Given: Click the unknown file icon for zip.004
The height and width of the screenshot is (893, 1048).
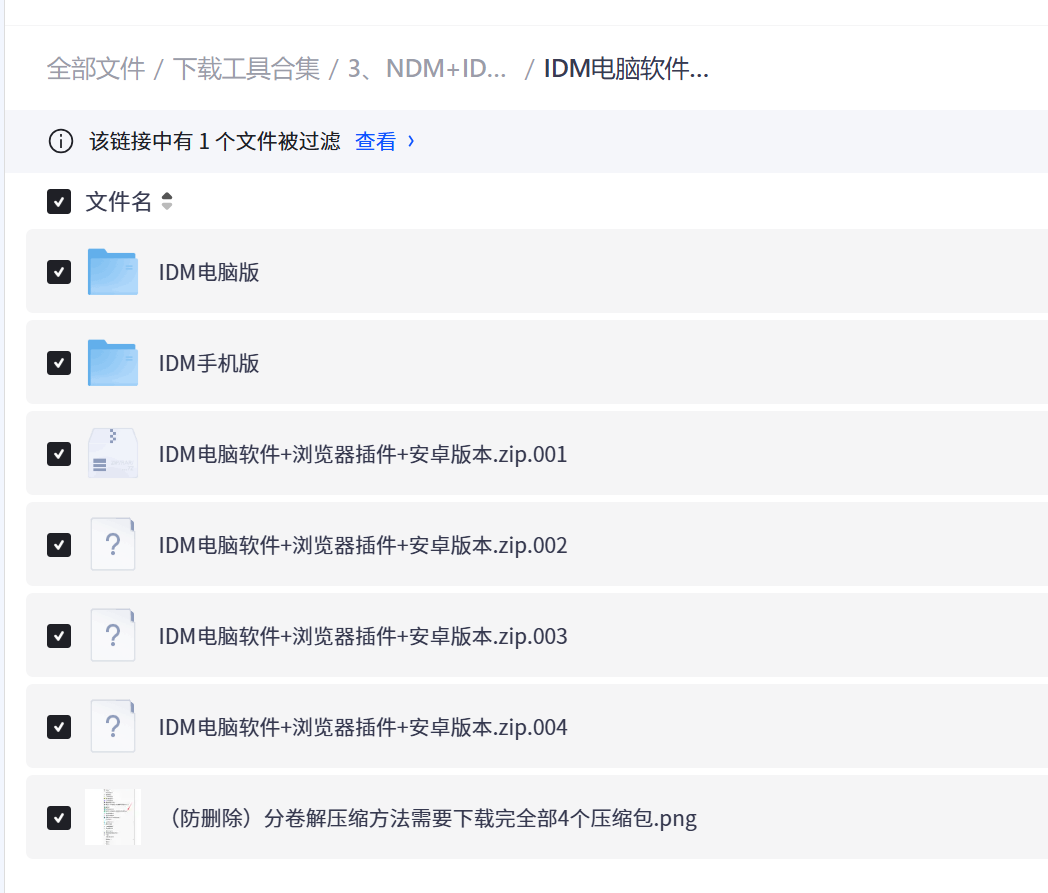Looking at the screenshot, I should pos(113,726).
